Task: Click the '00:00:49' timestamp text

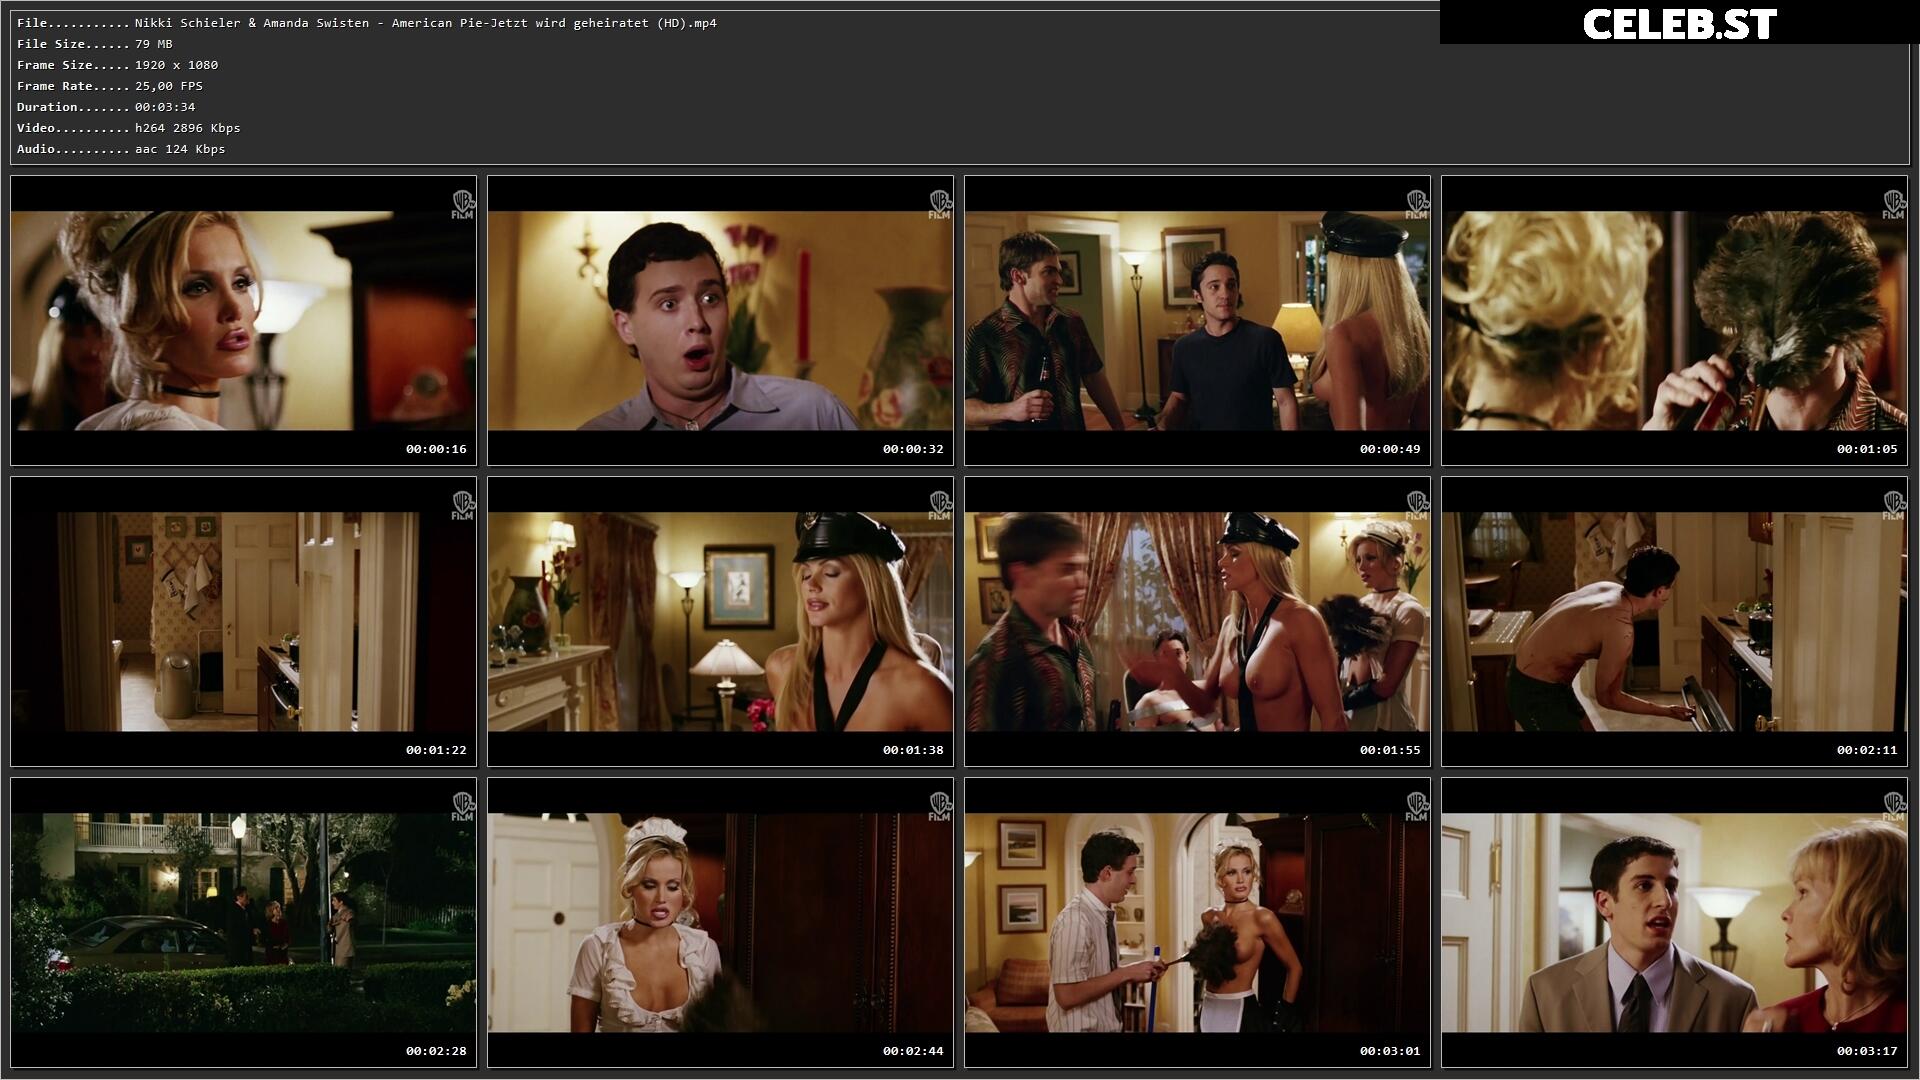Action: [1390, 449]
